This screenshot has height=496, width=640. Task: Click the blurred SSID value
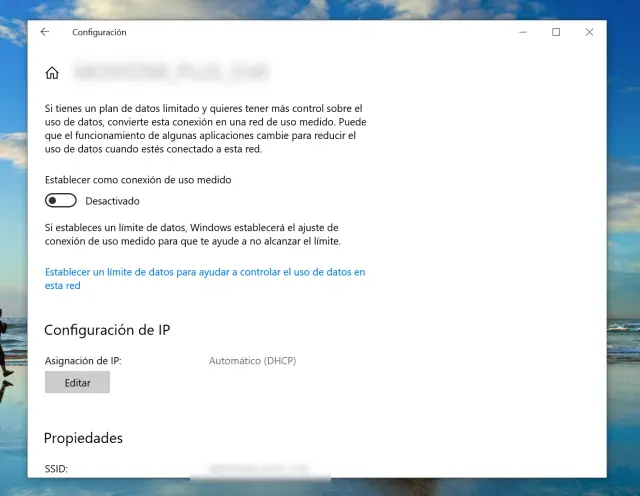click(258, 468)
